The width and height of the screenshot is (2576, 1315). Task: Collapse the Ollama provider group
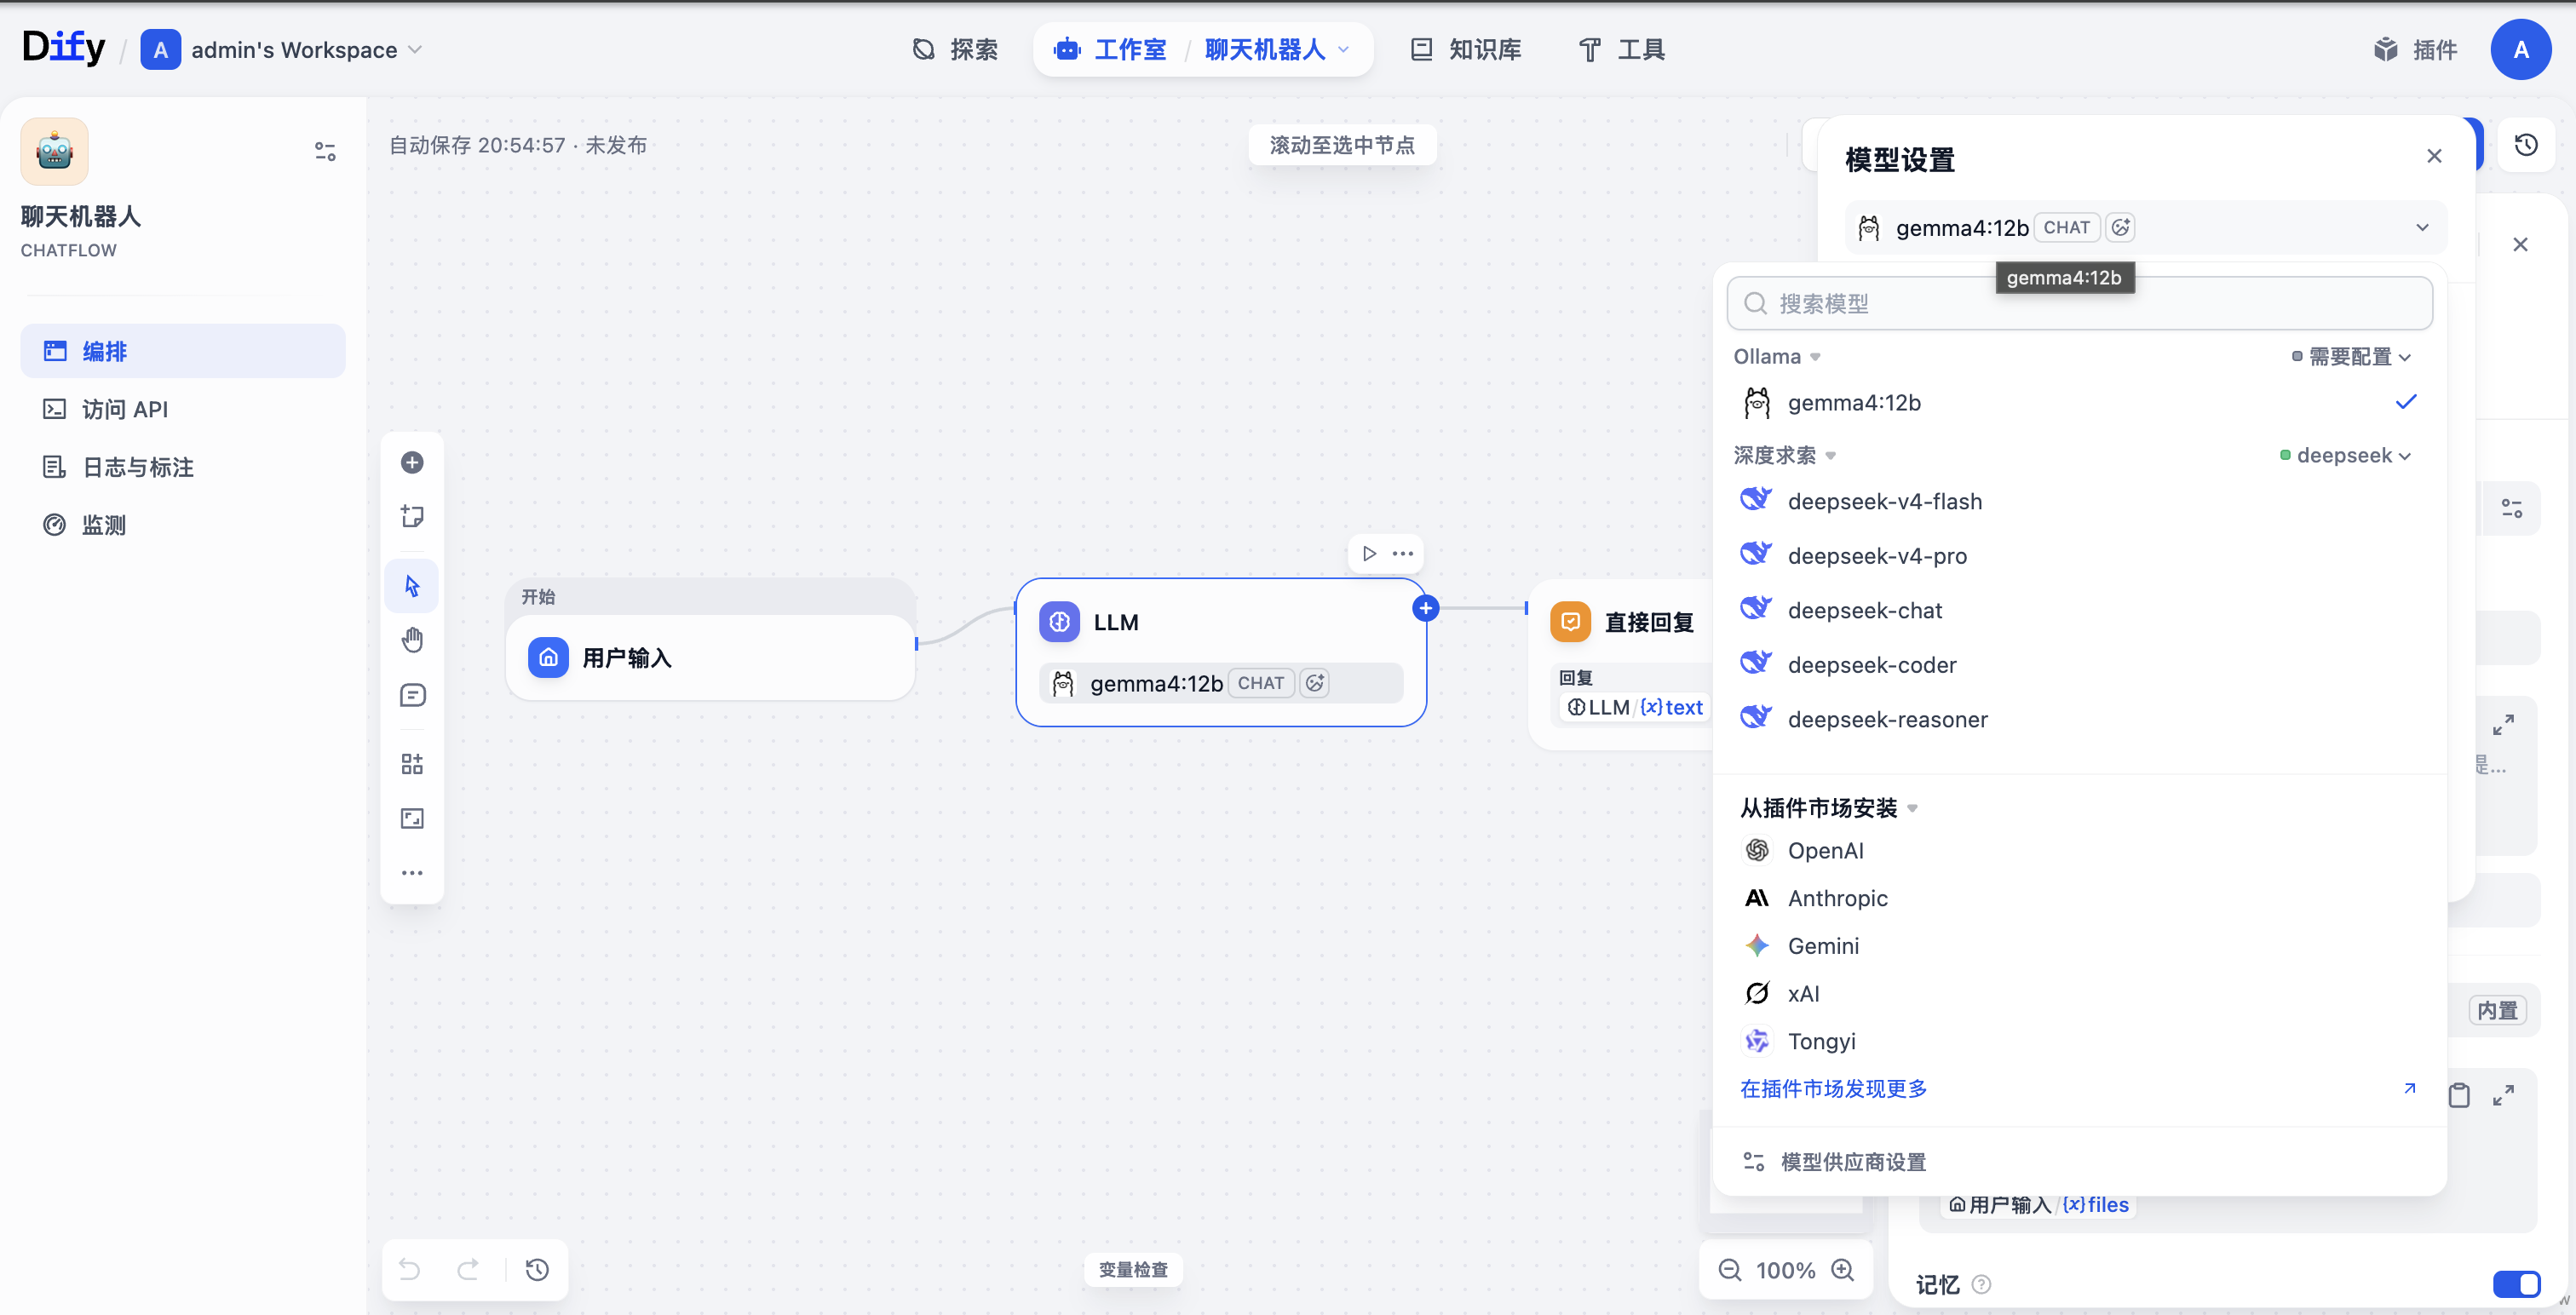click(x=1777, y=356)
